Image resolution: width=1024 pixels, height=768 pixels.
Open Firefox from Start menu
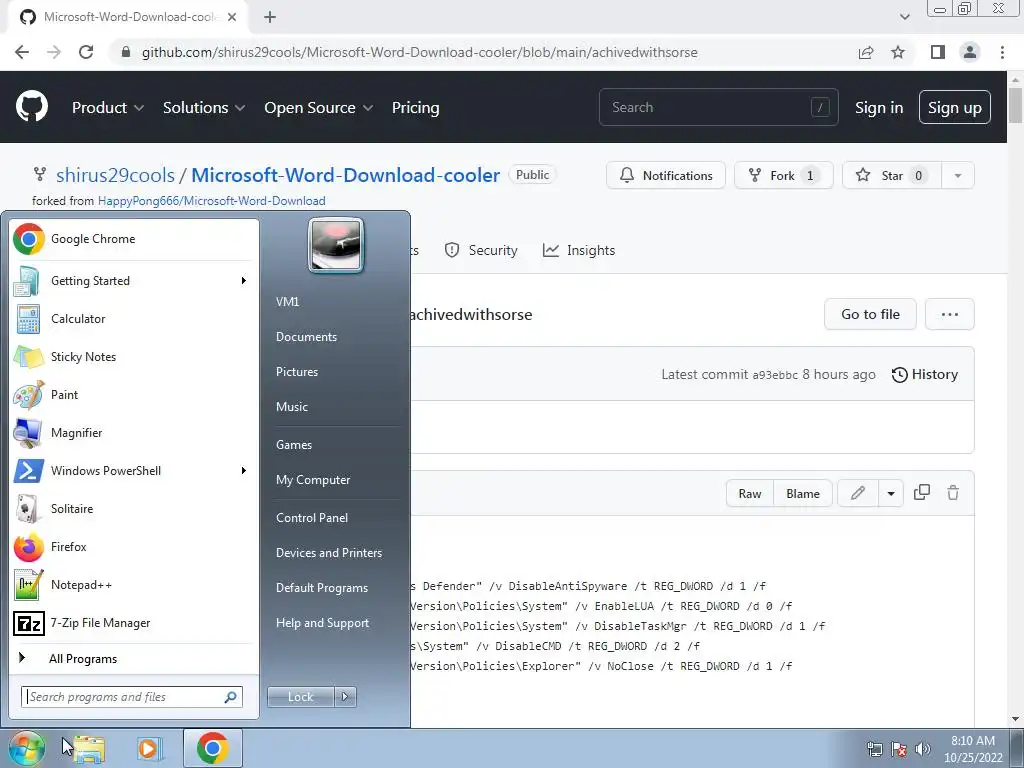click(134, 547)
